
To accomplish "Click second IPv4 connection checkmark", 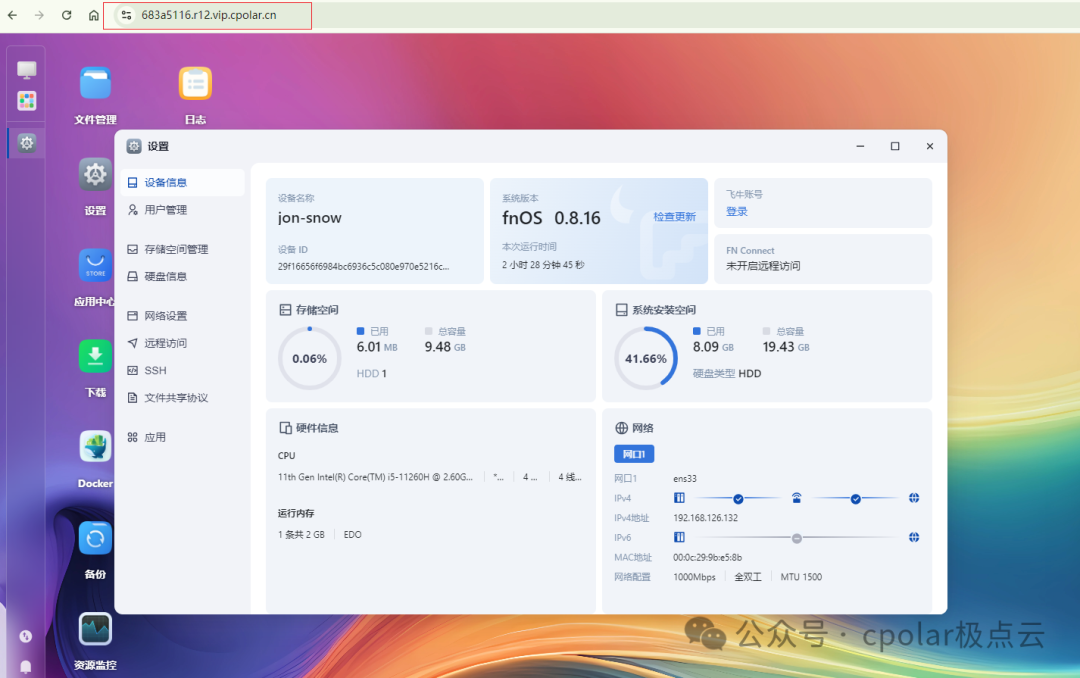I will [x=855, y=499].
